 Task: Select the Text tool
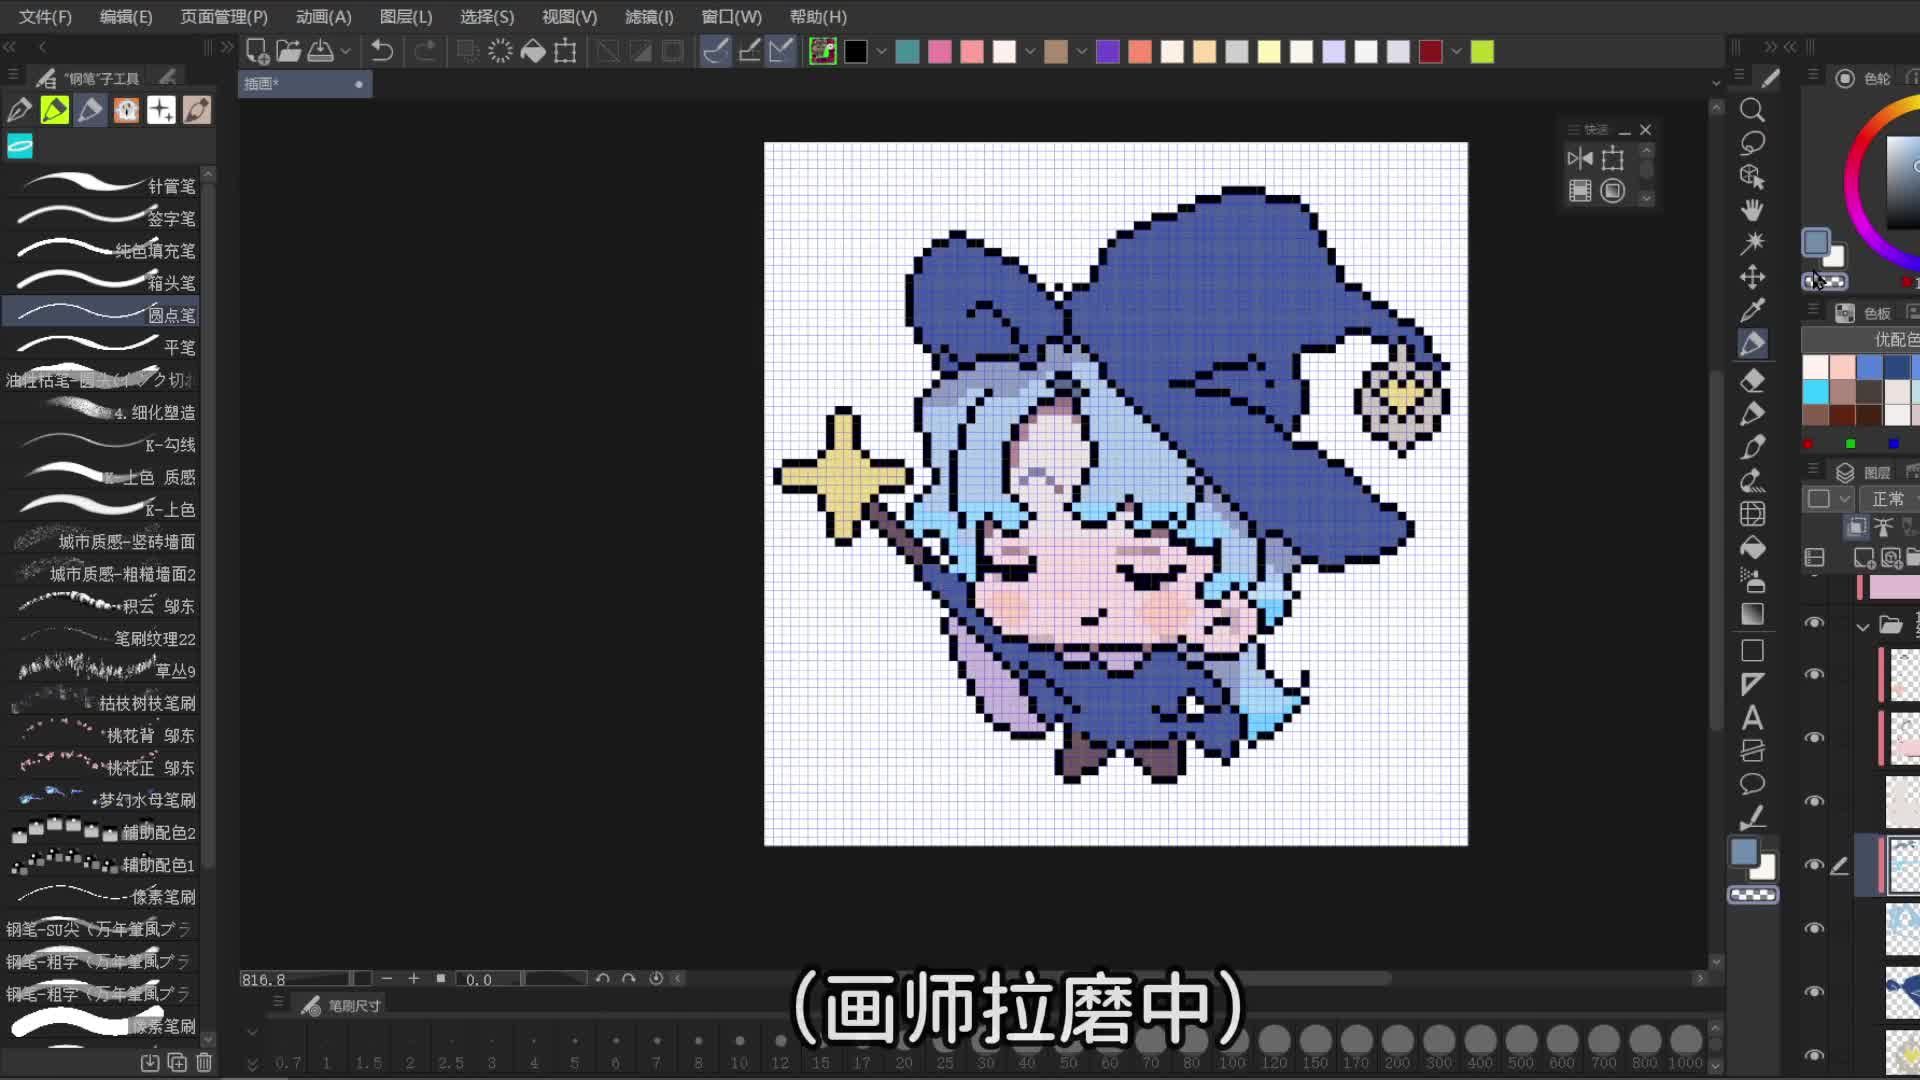point(1752,718)
